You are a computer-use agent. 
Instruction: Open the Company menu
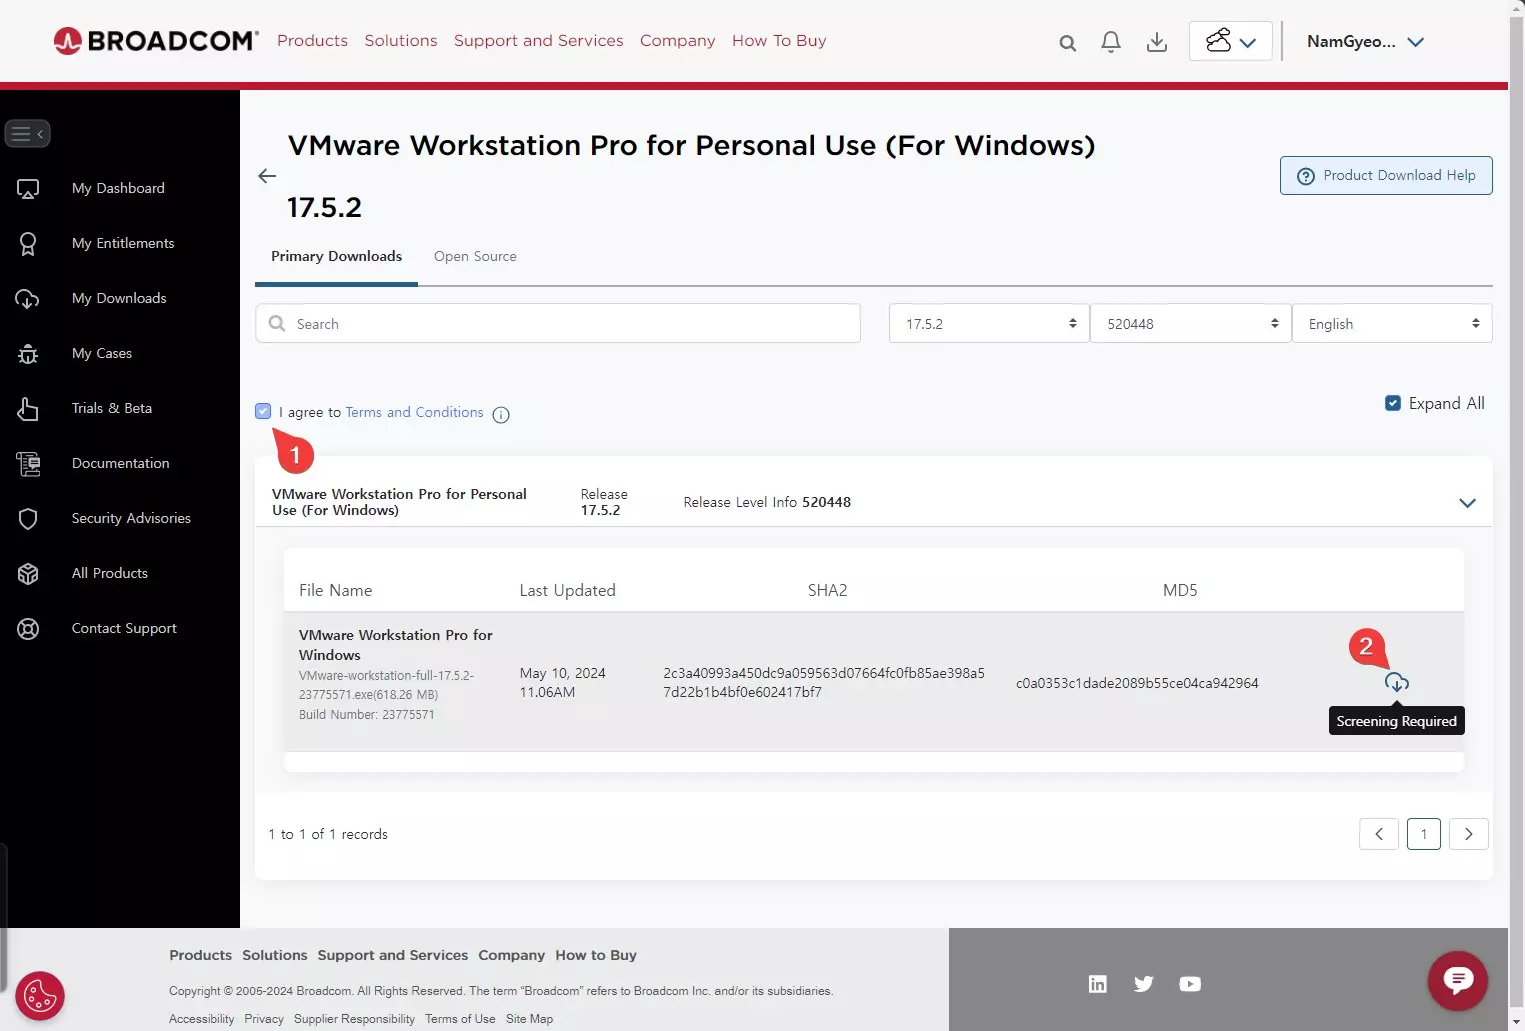pyautogui.click(x=677, y=40)
